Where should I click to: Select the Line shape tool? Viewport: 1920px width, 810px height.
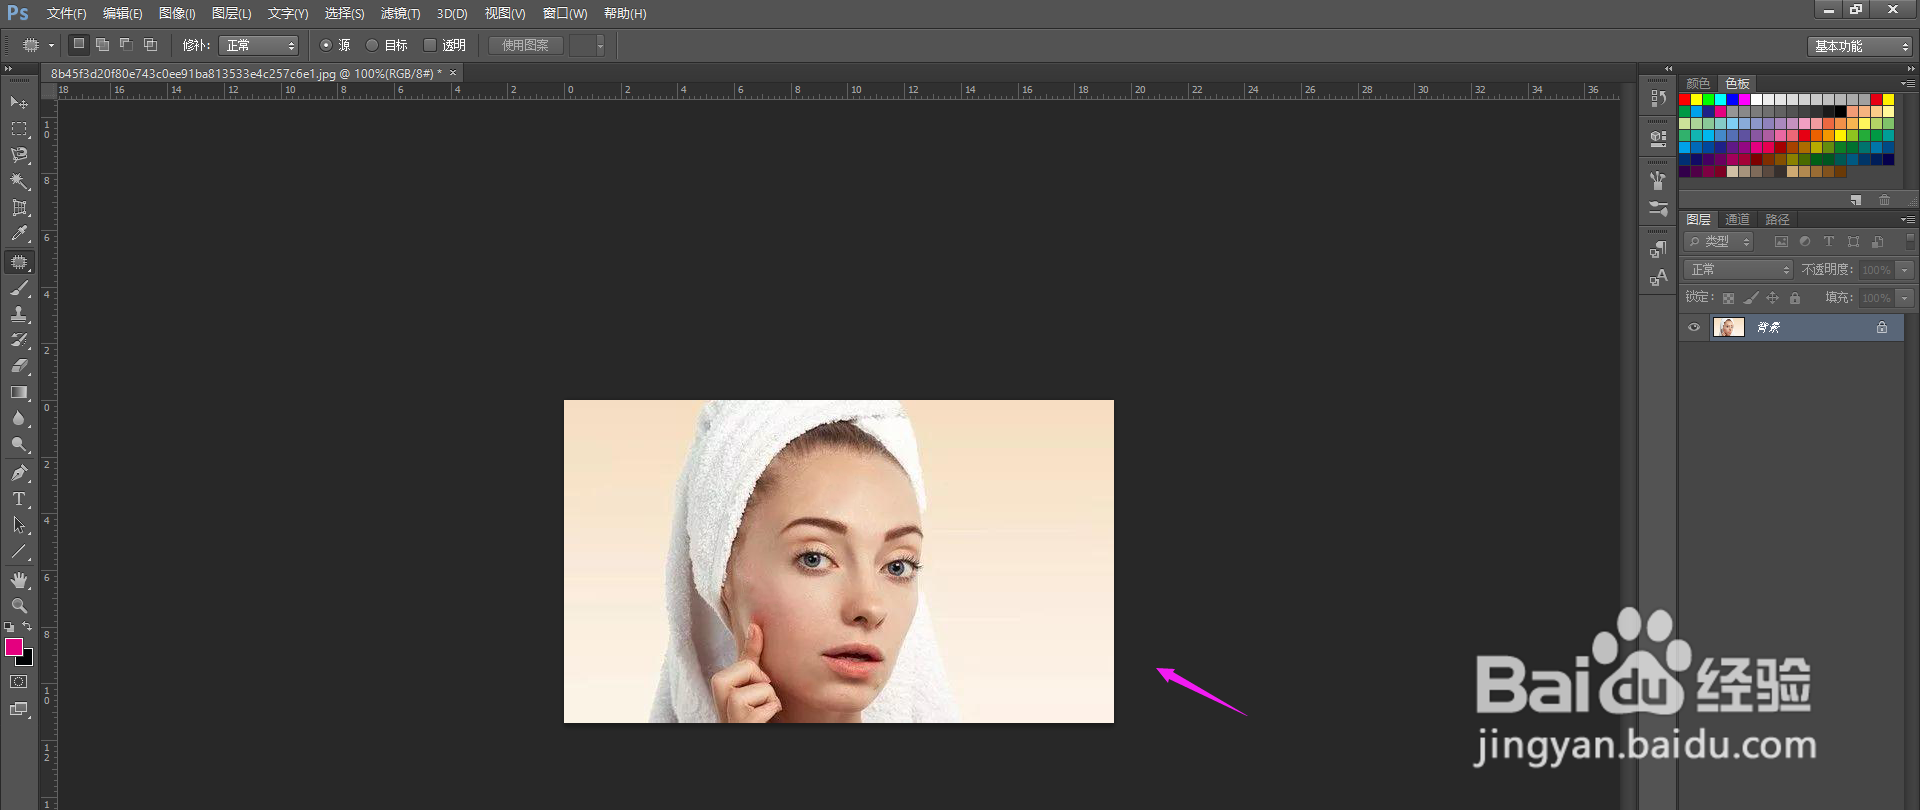(19, 551)
